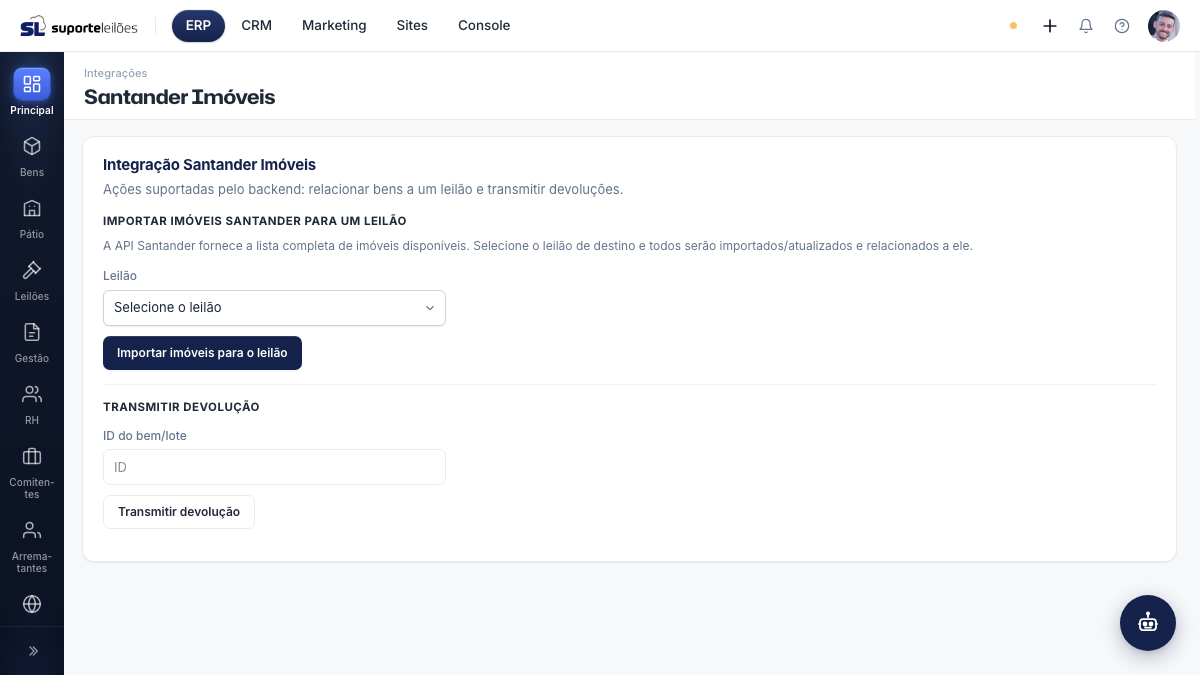Open the help question mark icon
This screenshot has width=1200, height=675.
(x=1122, y=26)
